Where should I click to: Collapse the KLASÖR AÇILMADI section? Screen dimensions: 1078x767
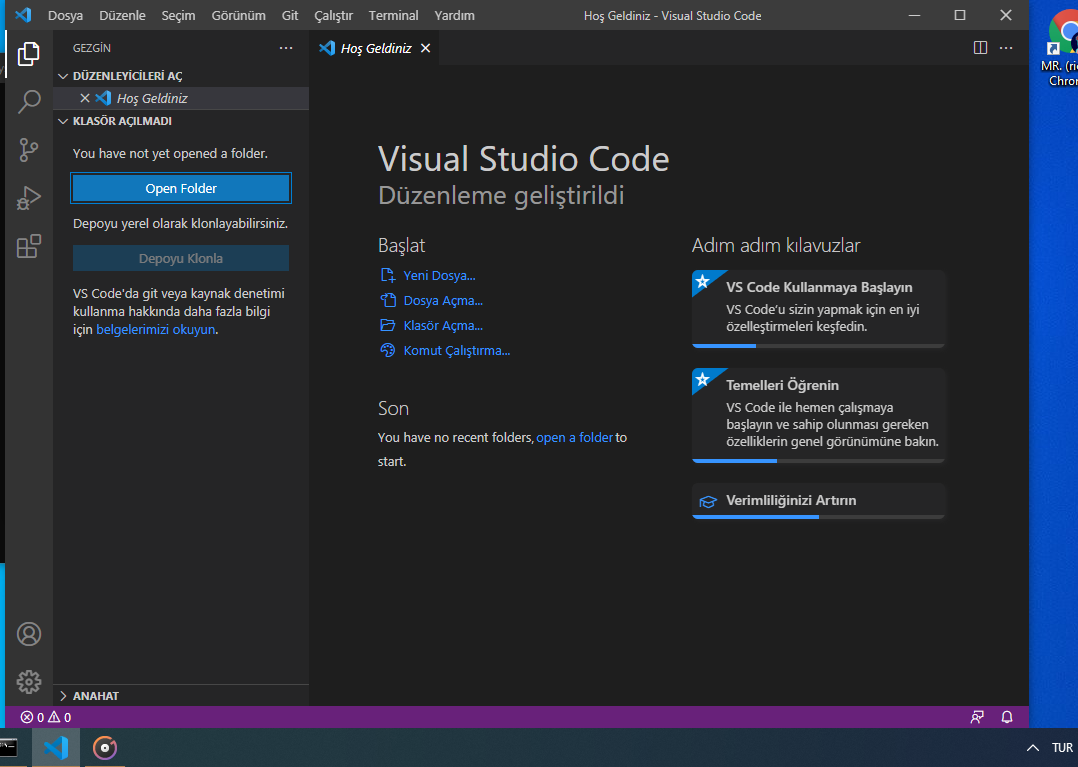pyautogui.click(x=122, y=121)
